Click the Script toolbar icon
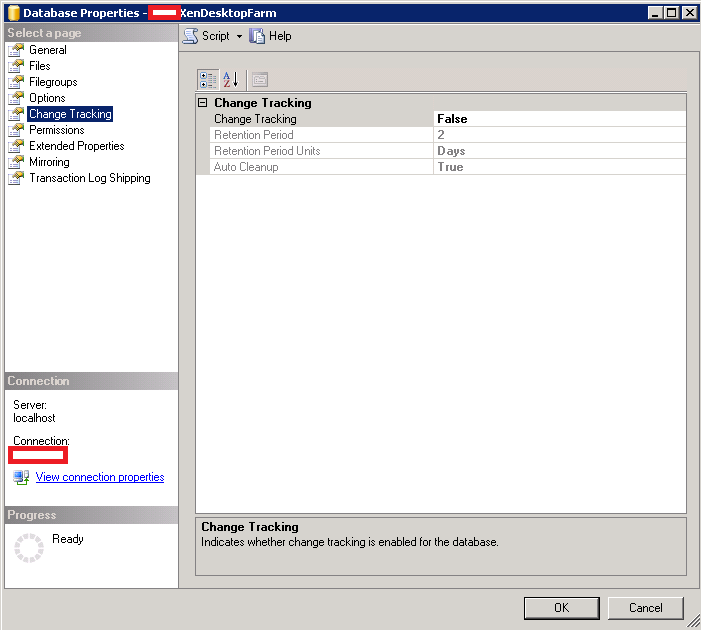The width and height of the screenshot is (701, 630). [190, 36]
